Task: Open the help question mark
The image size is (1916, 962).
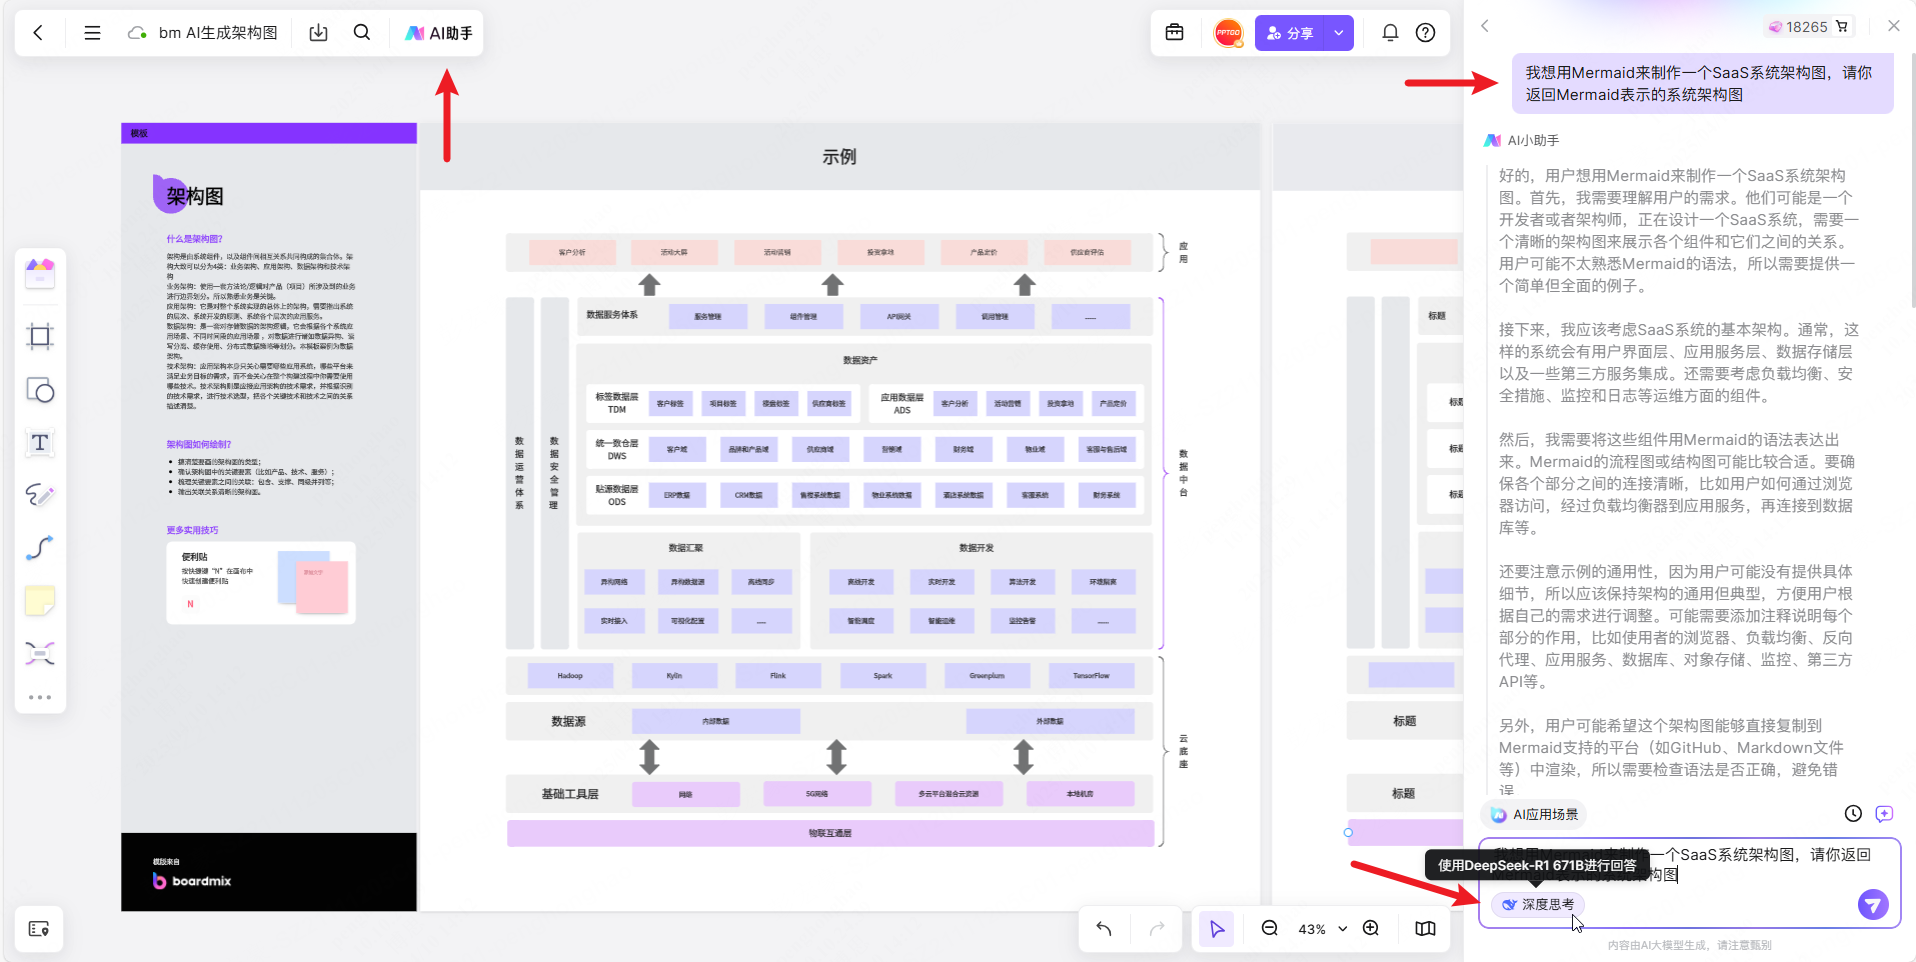Action: click(x=1426, y=33)
